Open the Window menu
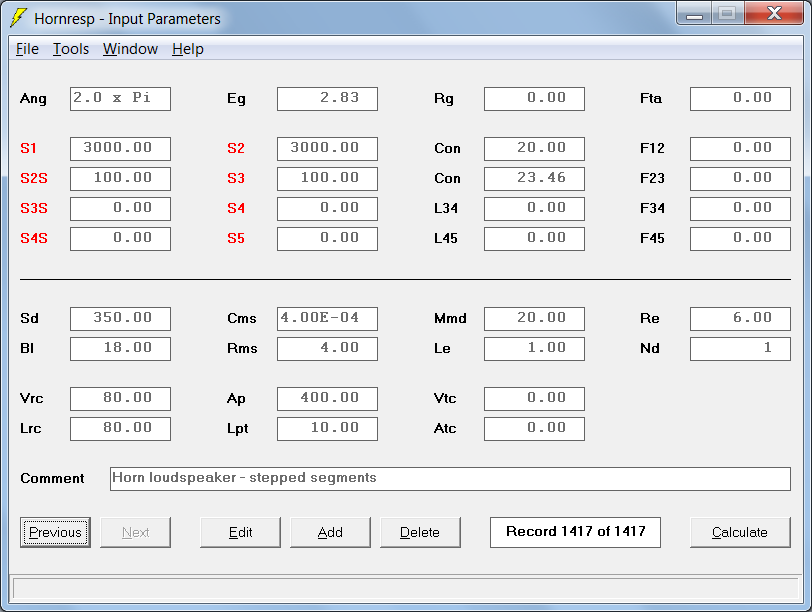Viewport: 812px width, 612px height. [130, 49]
